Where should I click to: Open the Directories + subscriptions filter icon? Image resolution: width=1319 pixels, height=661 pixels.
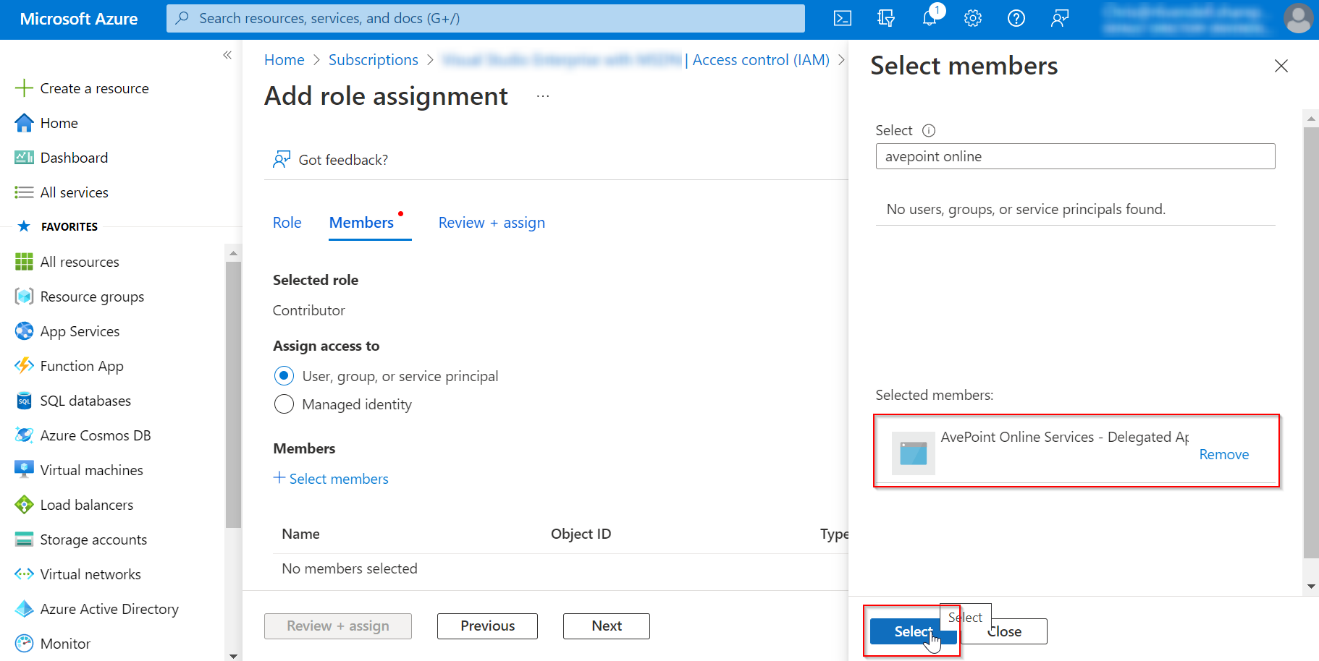tap(886, 18)
